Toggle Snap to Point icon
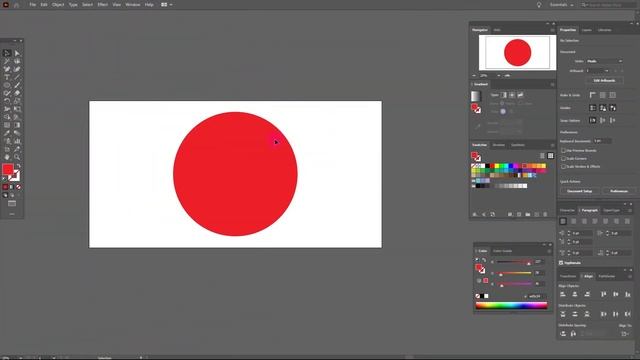 tap(593, 120)
